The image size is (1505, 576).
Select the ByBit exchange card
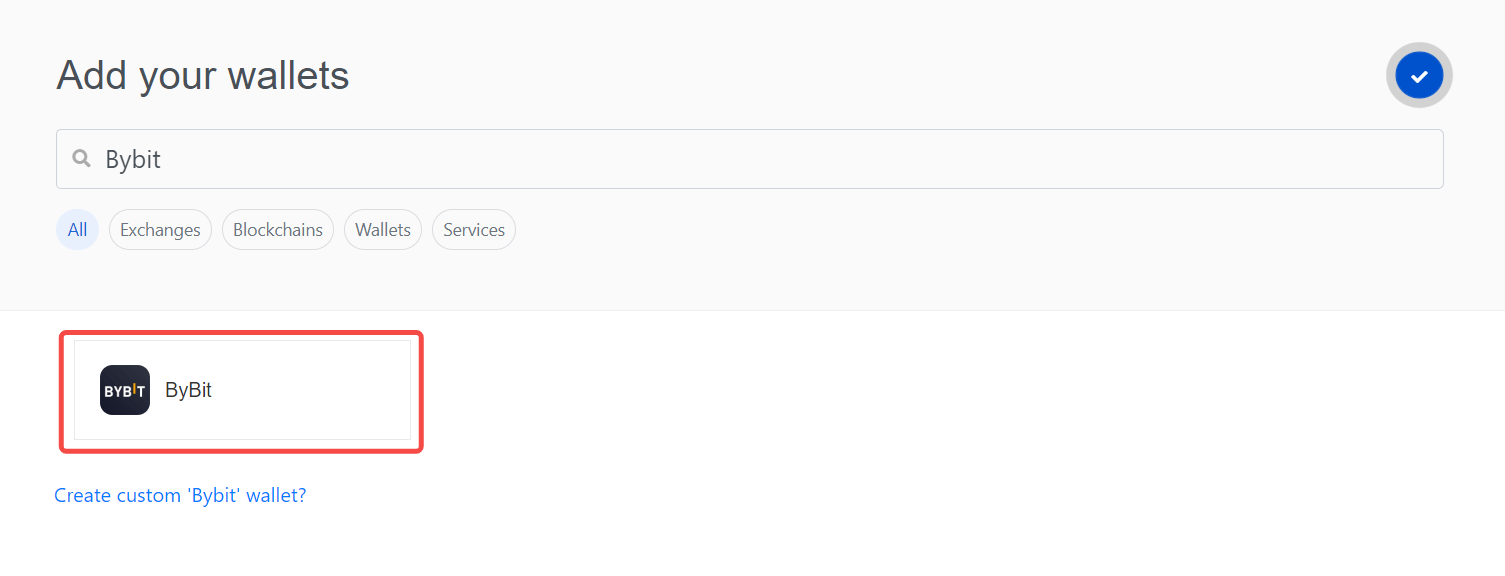[242, 390]
